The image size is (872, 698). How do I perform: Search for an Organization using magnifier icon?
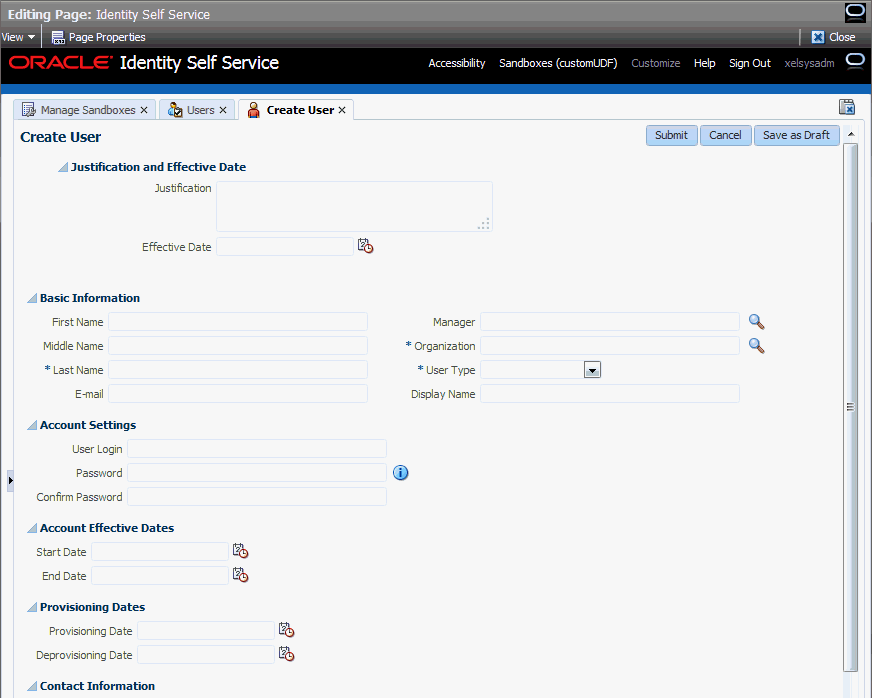point(756,345)
